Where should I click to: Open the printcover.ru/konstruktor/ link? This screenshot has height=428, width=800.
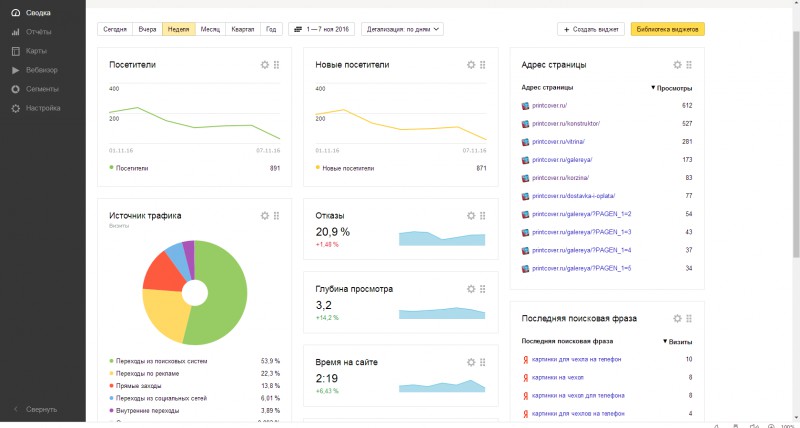coord(566,123)
